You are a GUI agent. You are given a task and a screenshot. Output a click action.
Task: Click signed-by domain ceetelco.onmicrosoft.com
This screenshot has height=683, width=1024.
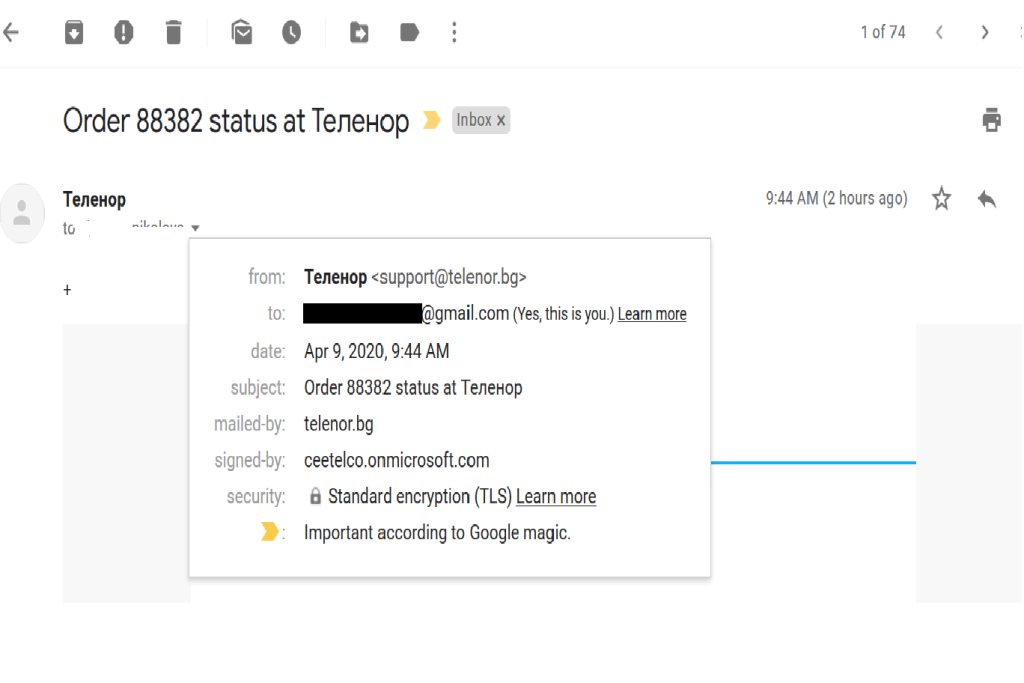(396, 460)
